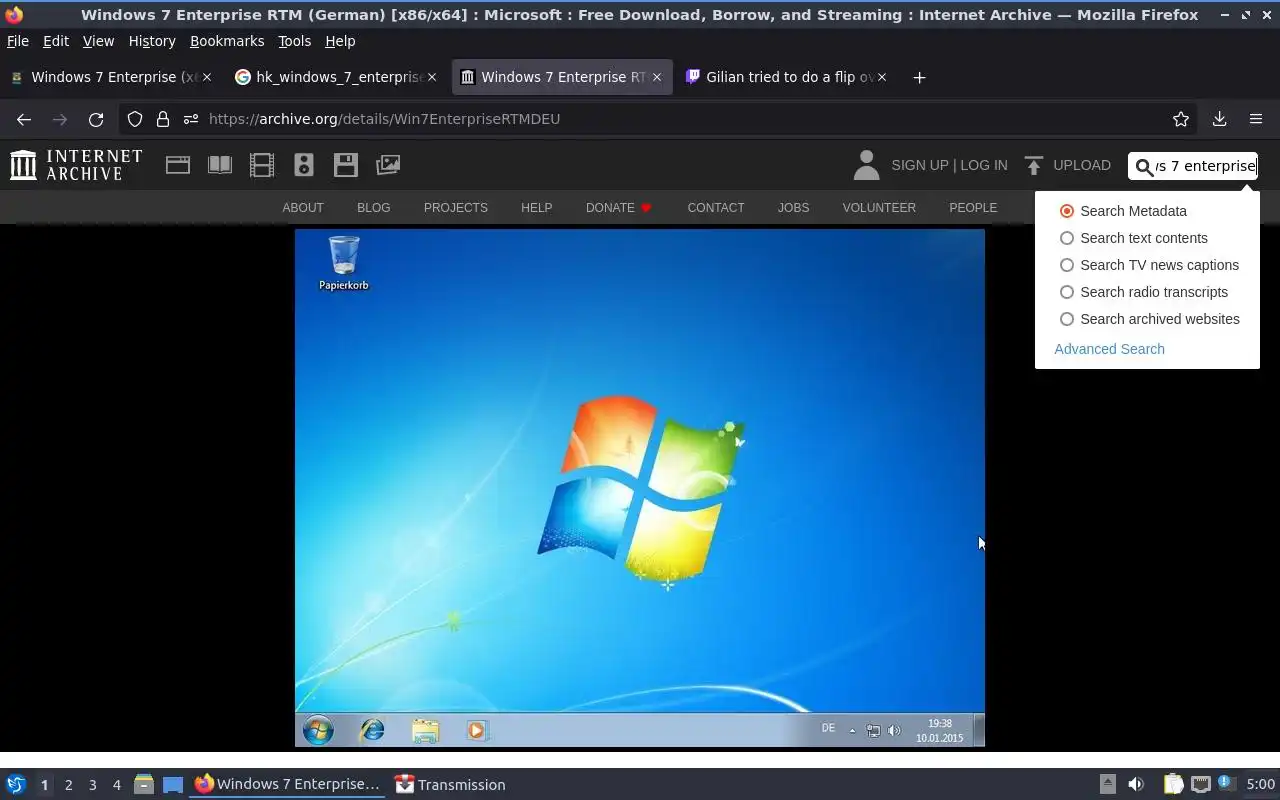Click the network icon in system tray

coord(1201,784)
